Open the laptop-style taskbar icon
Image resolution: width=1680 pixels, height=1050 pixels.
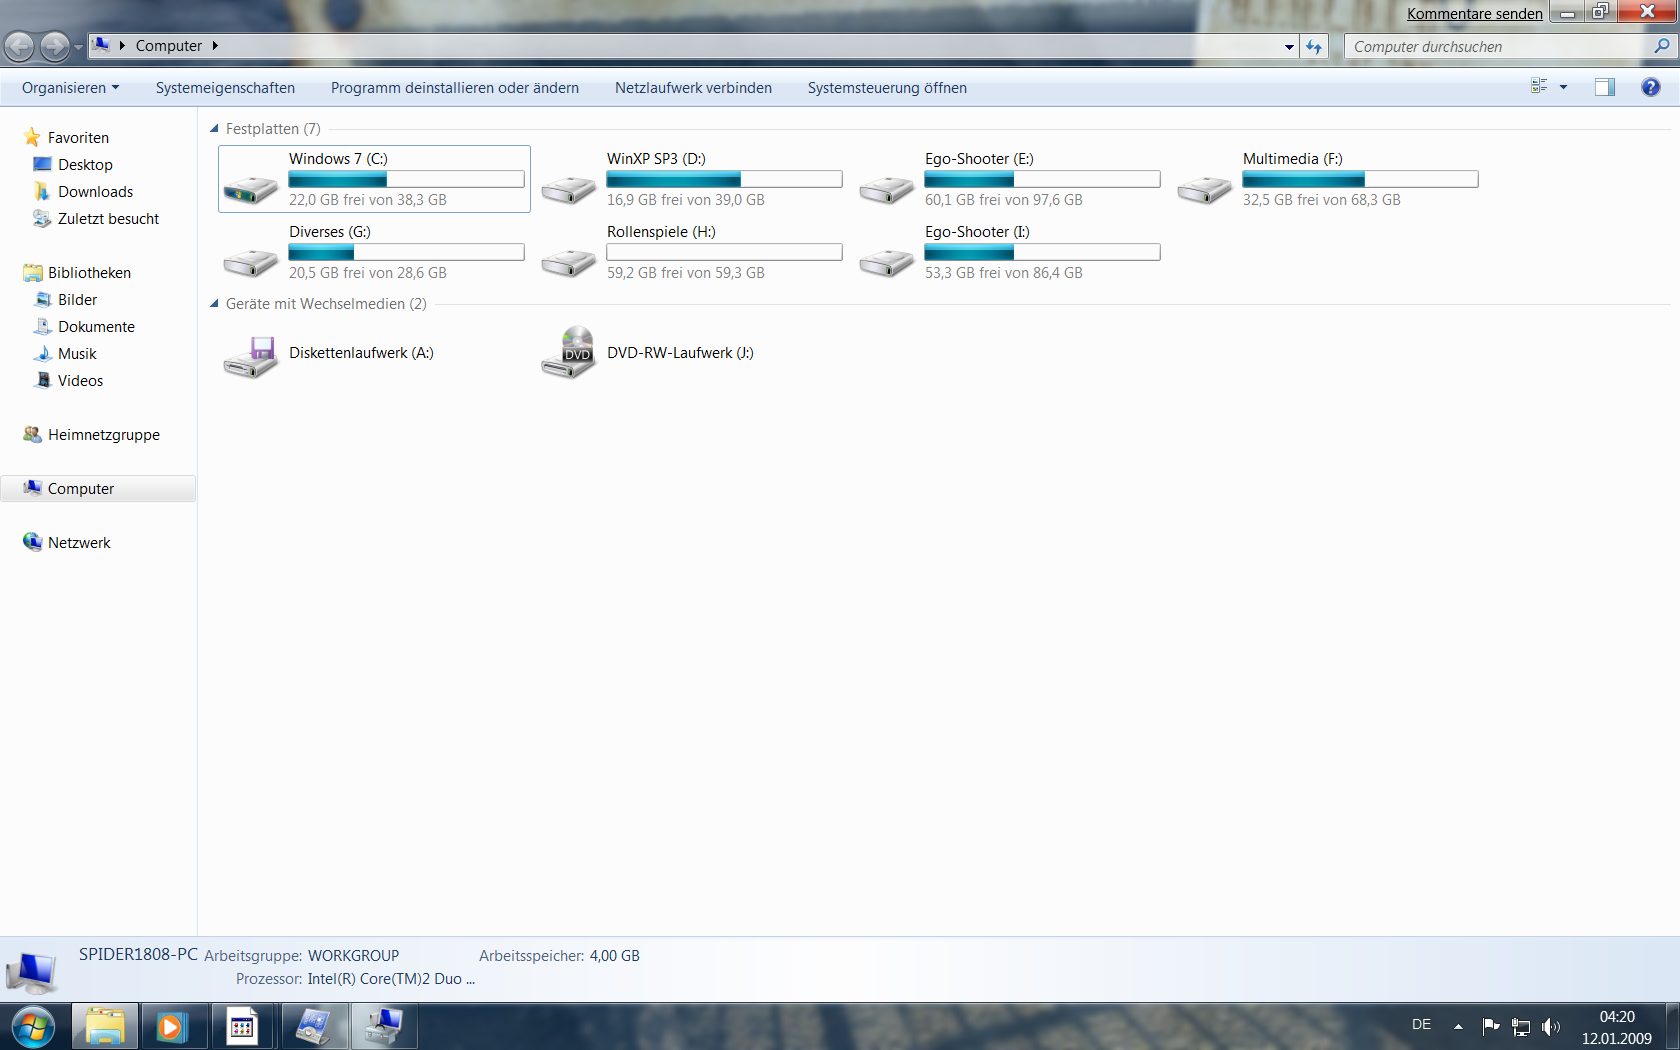click(314, 1027)
